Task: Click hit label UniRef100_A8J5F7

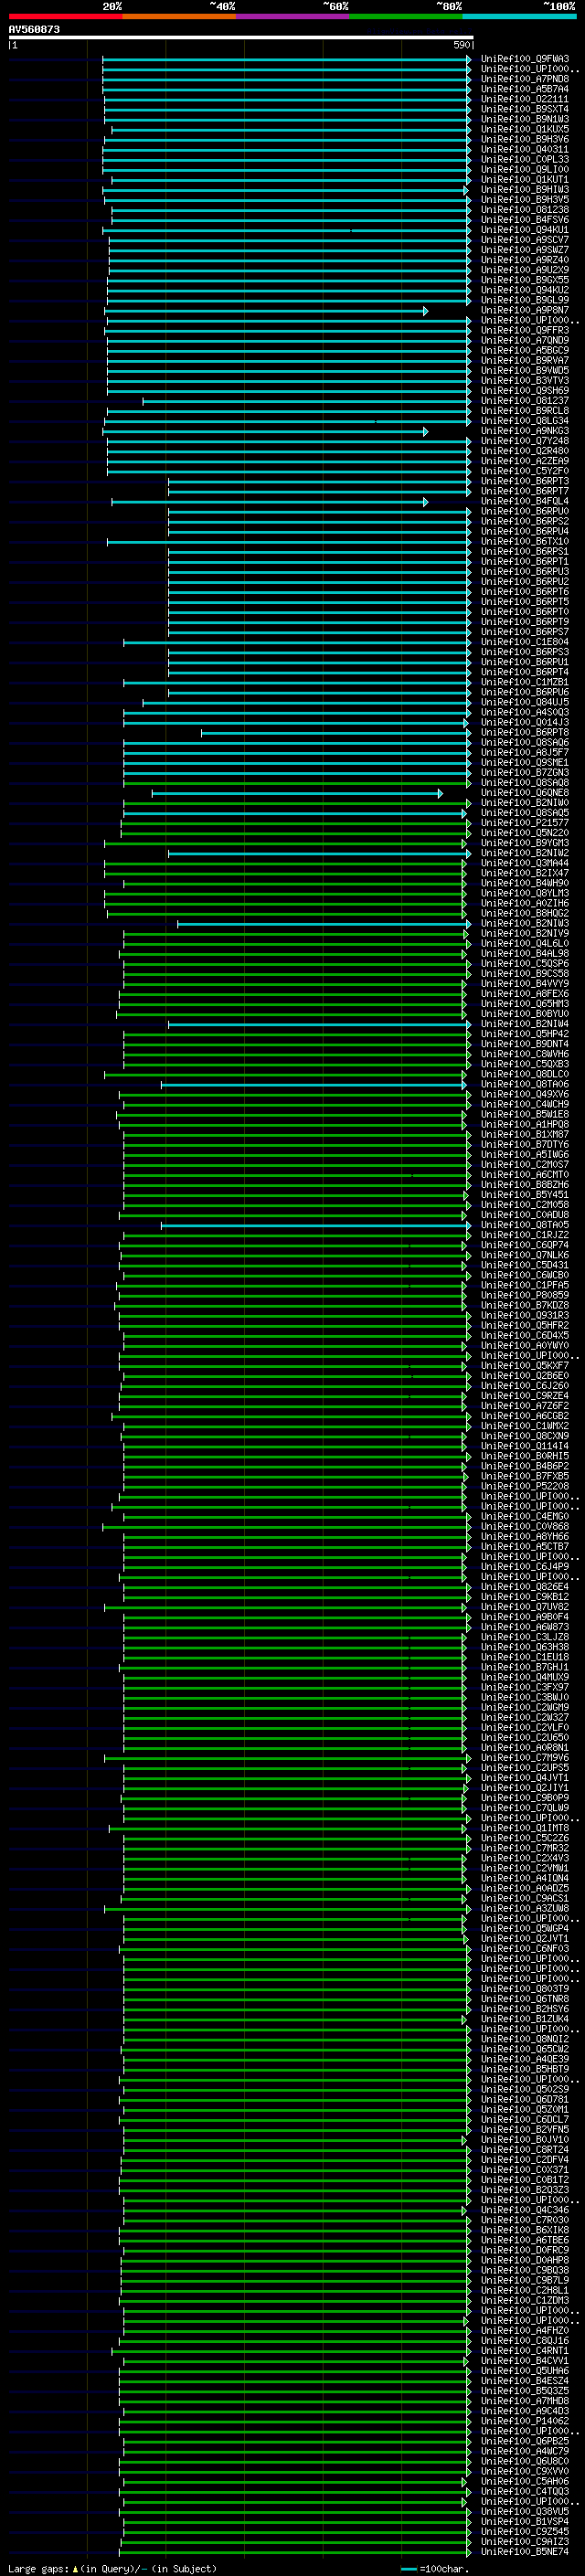Action: [x=525, y=752]
